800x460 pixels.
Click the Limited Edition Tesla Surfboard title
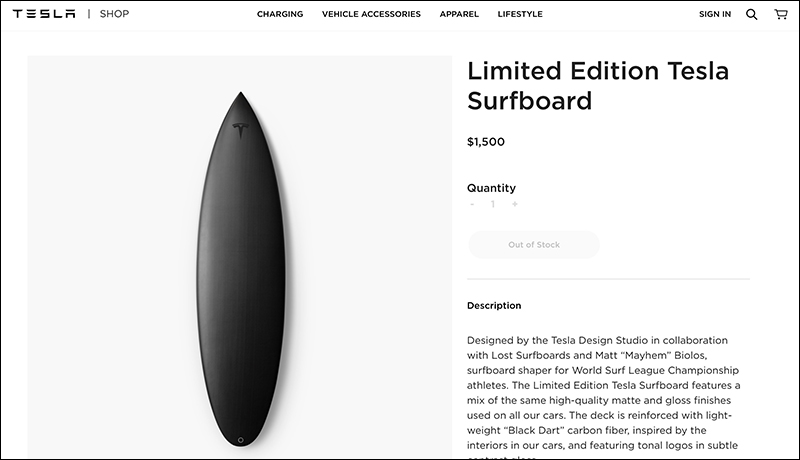coord(597,86)
